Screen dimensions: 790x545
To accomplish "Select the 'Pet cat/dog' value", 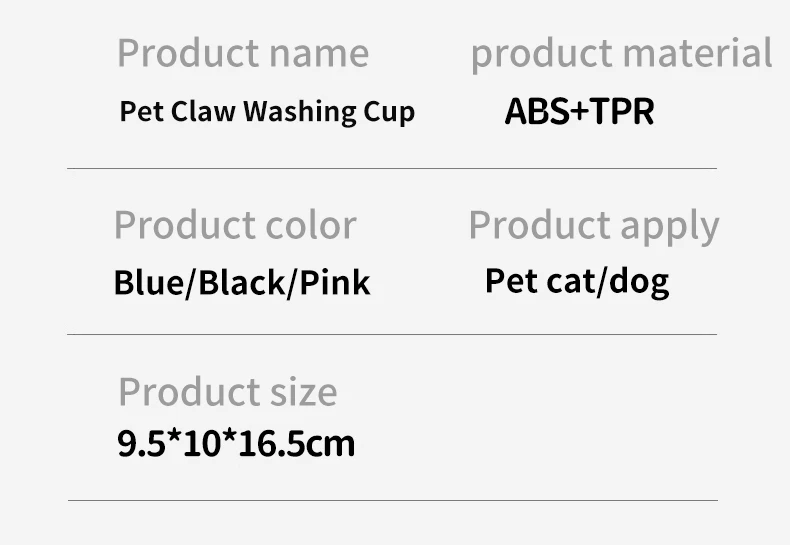I will coord(577,281).
